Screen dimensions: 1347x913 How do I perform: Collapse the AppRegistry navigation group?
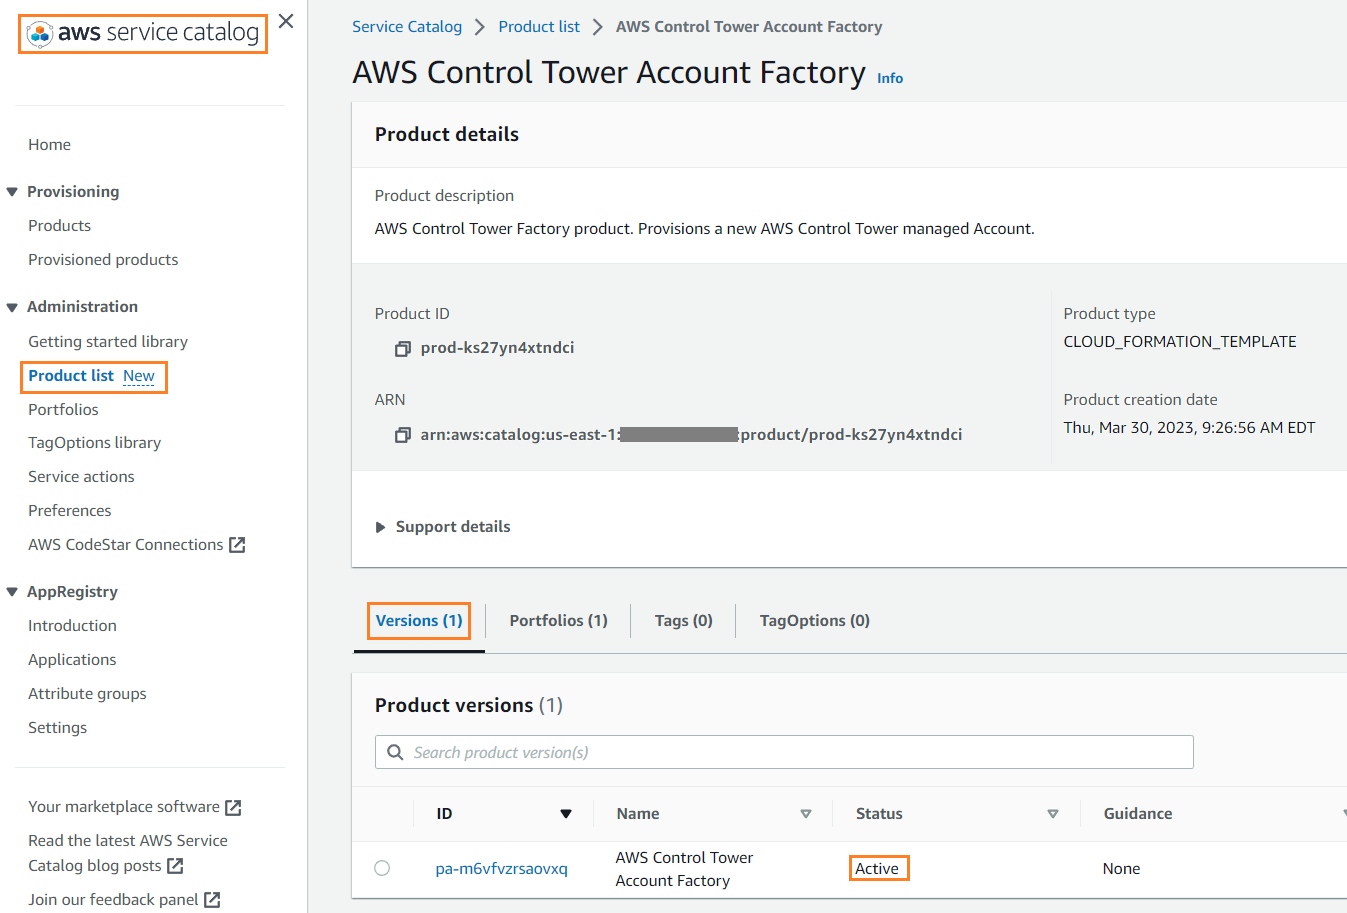point(12,592)
